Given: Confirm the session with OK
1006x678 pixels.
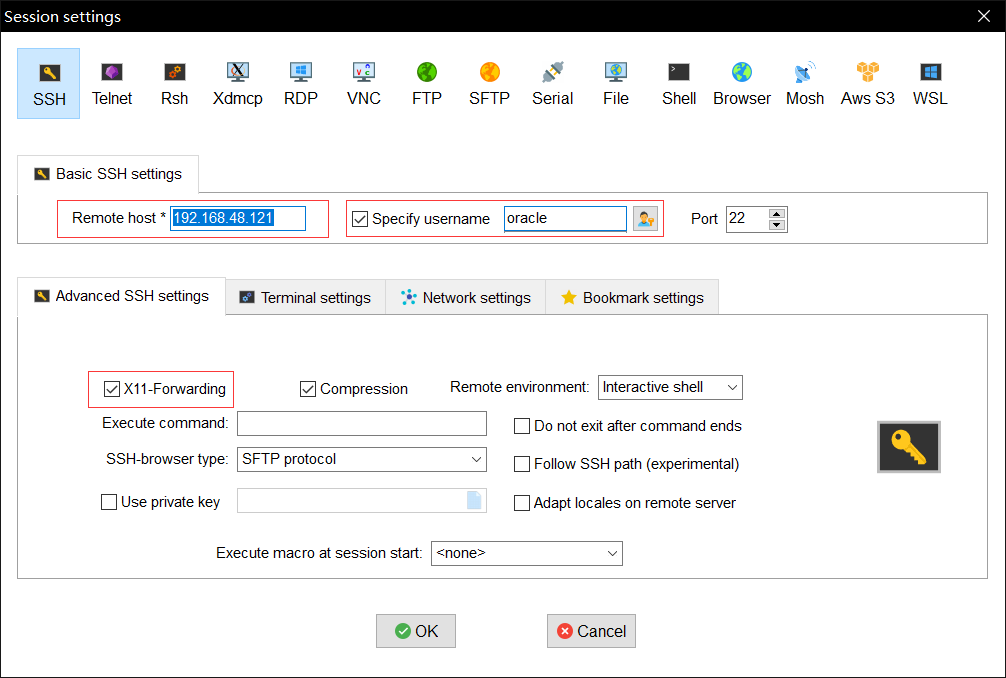Looking at the screenshot, I should 416,631.
